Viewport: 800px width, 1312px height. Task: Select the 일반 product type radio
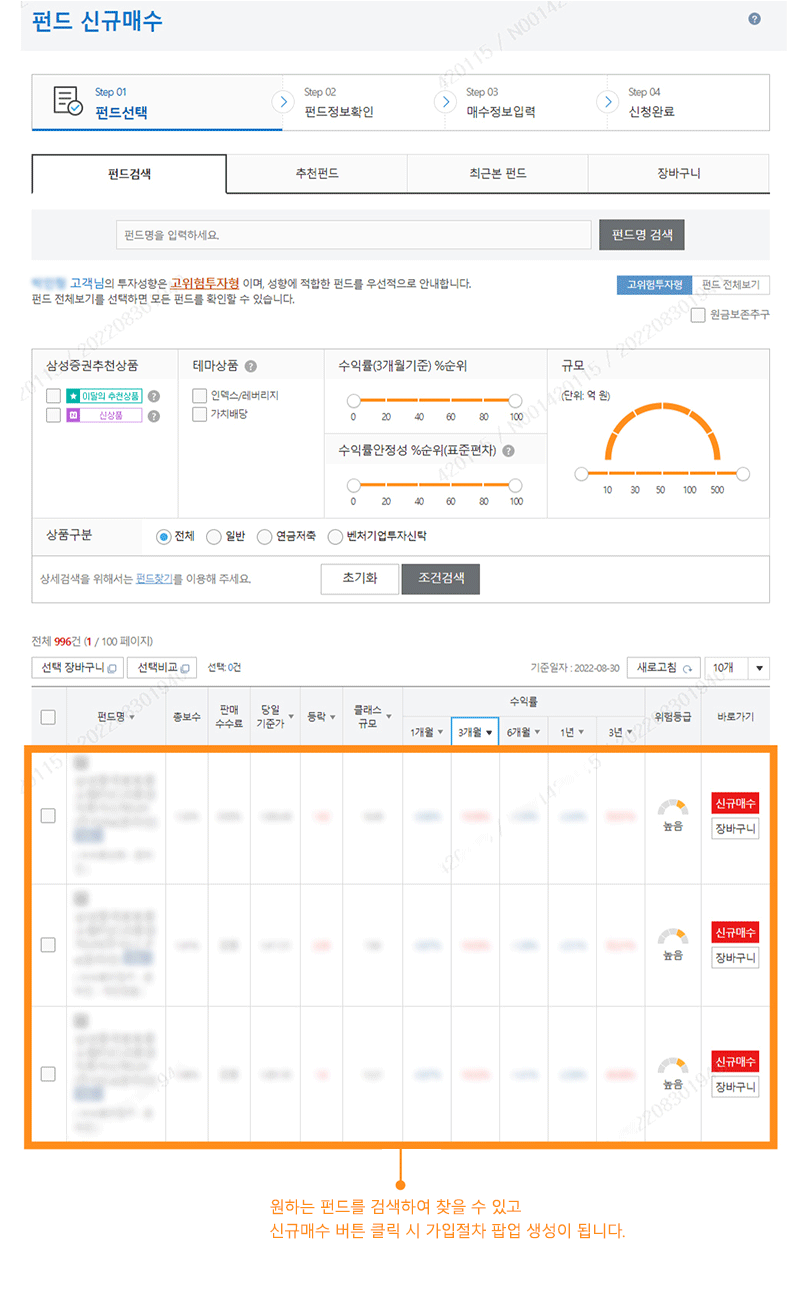213,537
